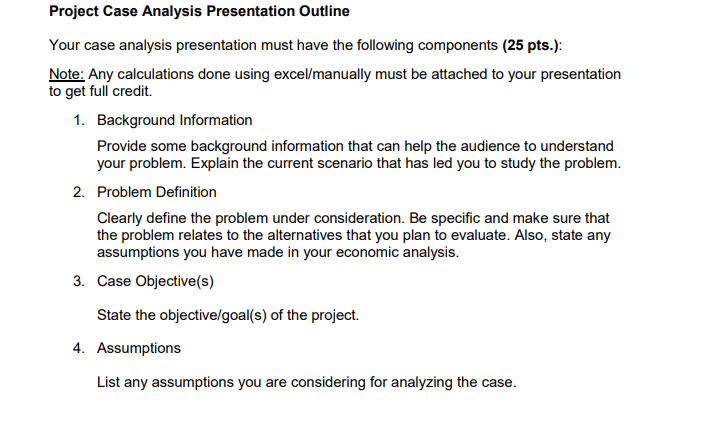
Task: Click the 'Problem Definition' heading
Action: tap(156, 192)
